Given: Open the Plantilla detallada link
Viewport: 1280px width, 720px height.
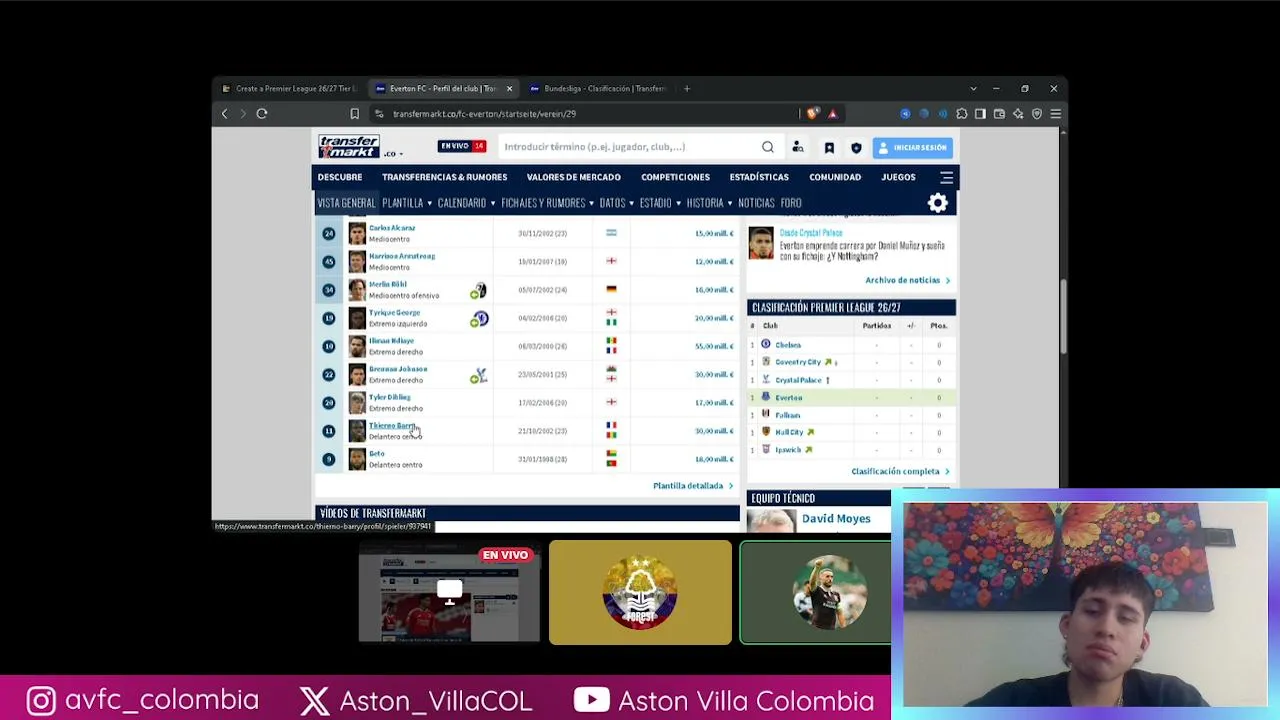Looking at the screenshot, I should [x=692, y=486].
